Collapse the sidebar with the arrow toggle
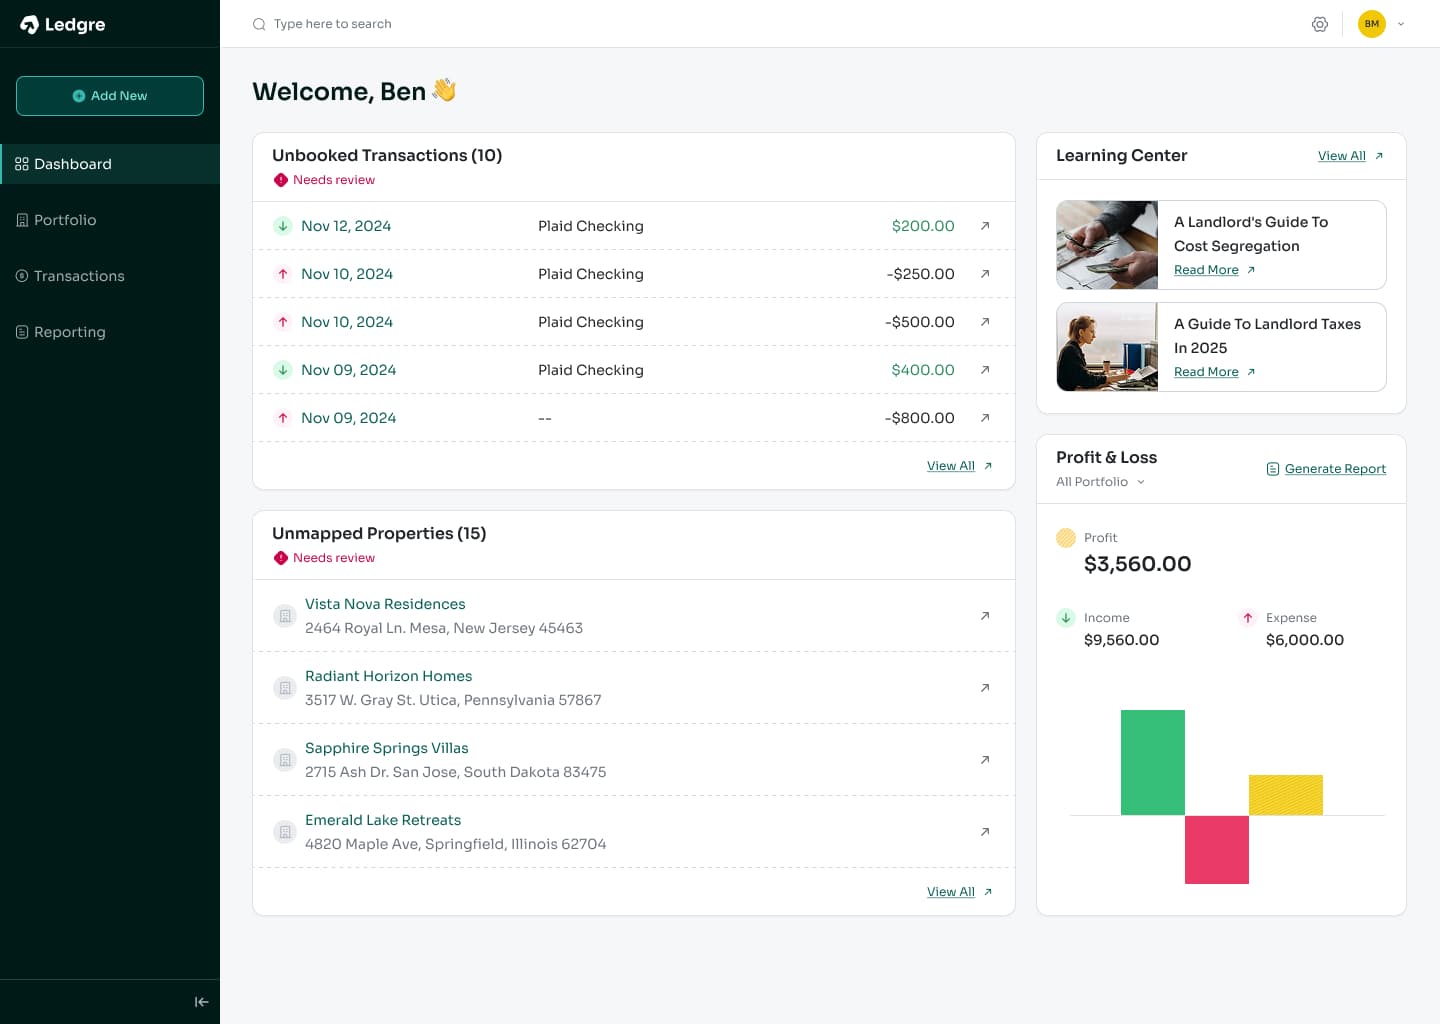 (201, 1001)
